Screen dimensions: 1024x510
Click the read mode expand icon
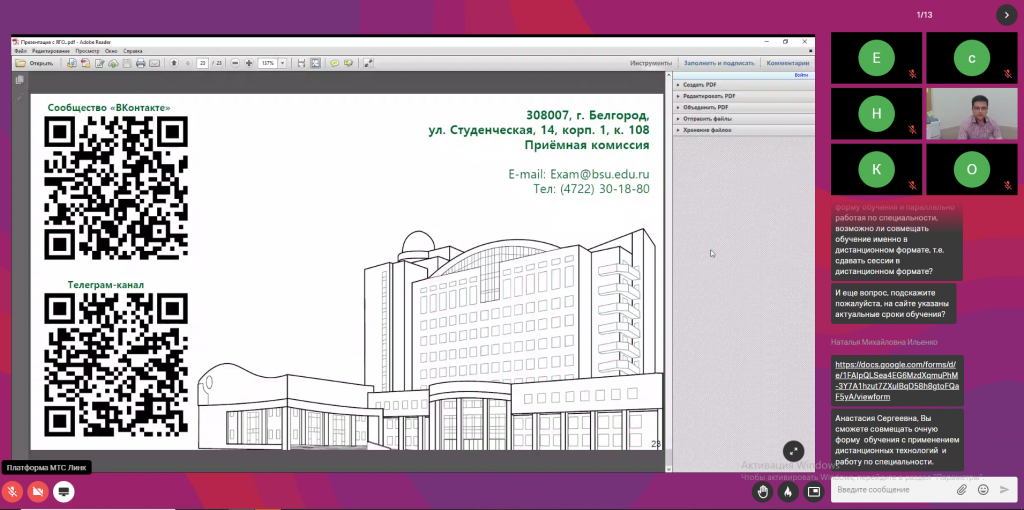[368, 63]
